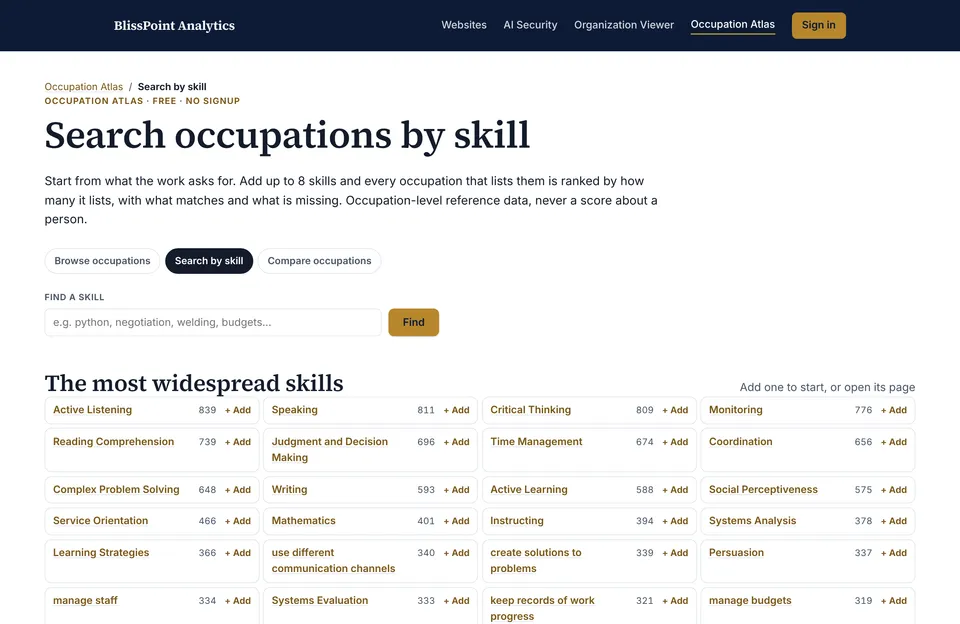This screenshot has width=960, height=624.
Task: Open the Websites nav item
Action: 464,25
